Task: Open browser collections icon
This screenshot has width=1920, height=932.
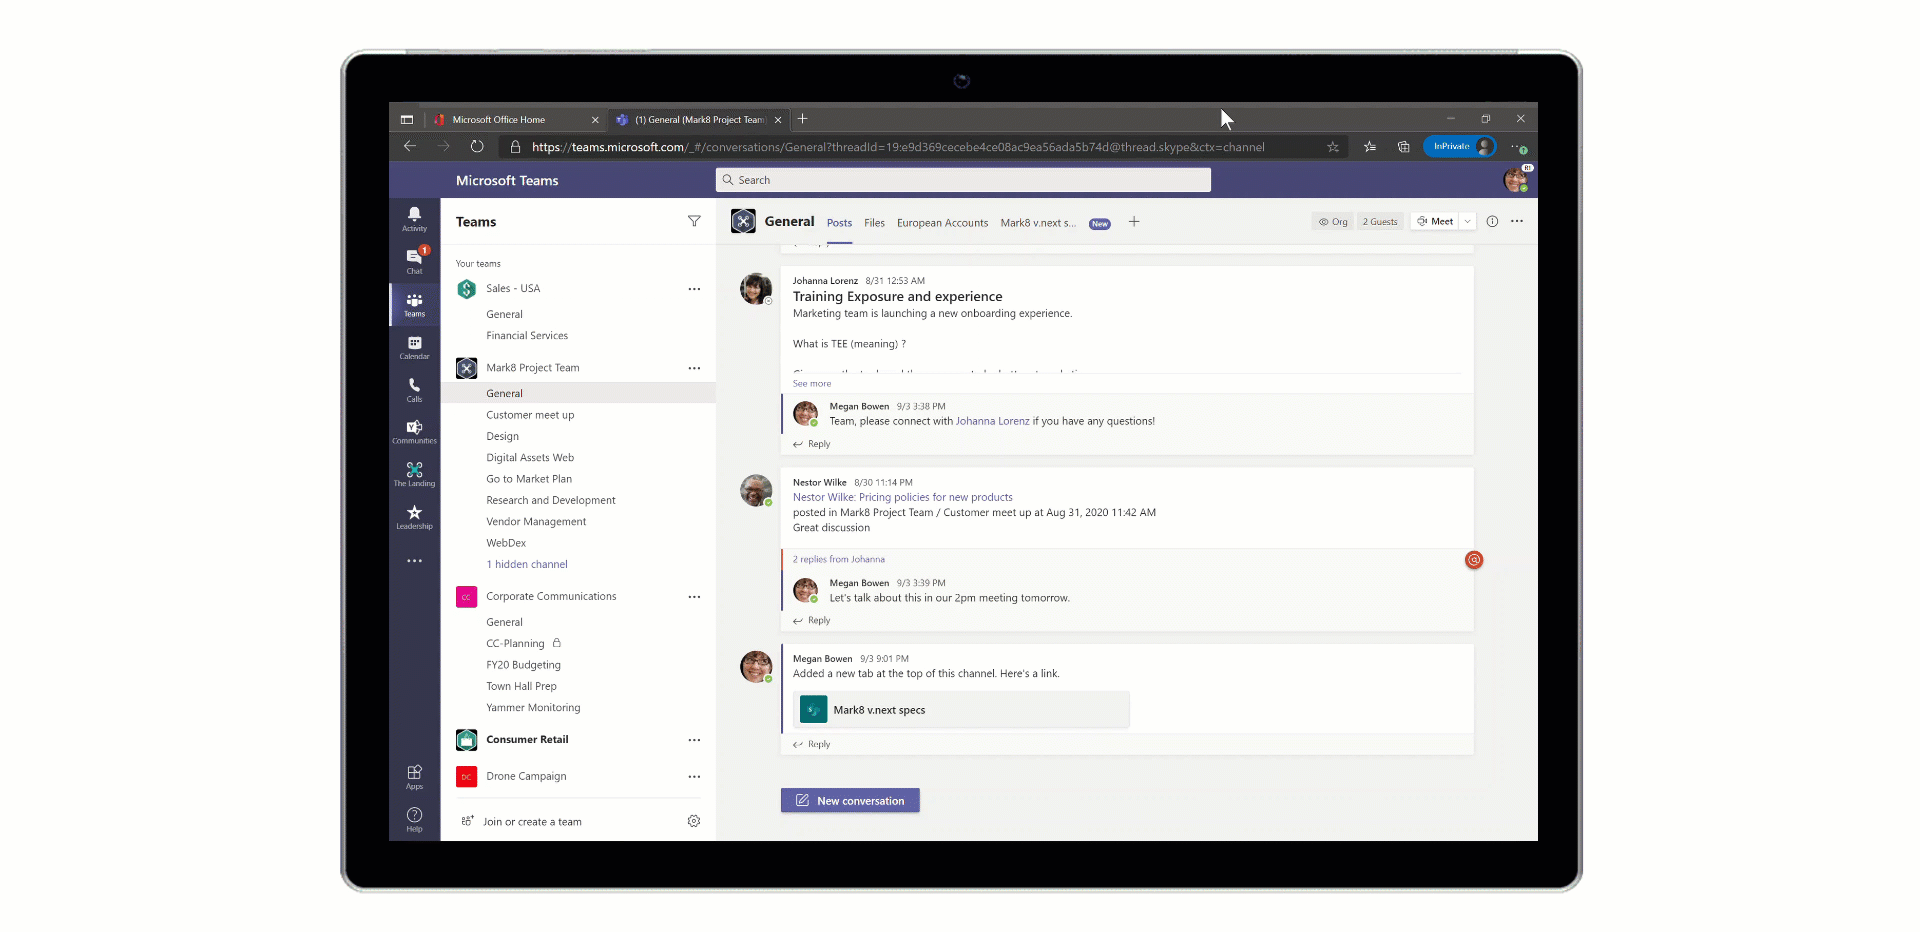Action: click(1404, 147)
